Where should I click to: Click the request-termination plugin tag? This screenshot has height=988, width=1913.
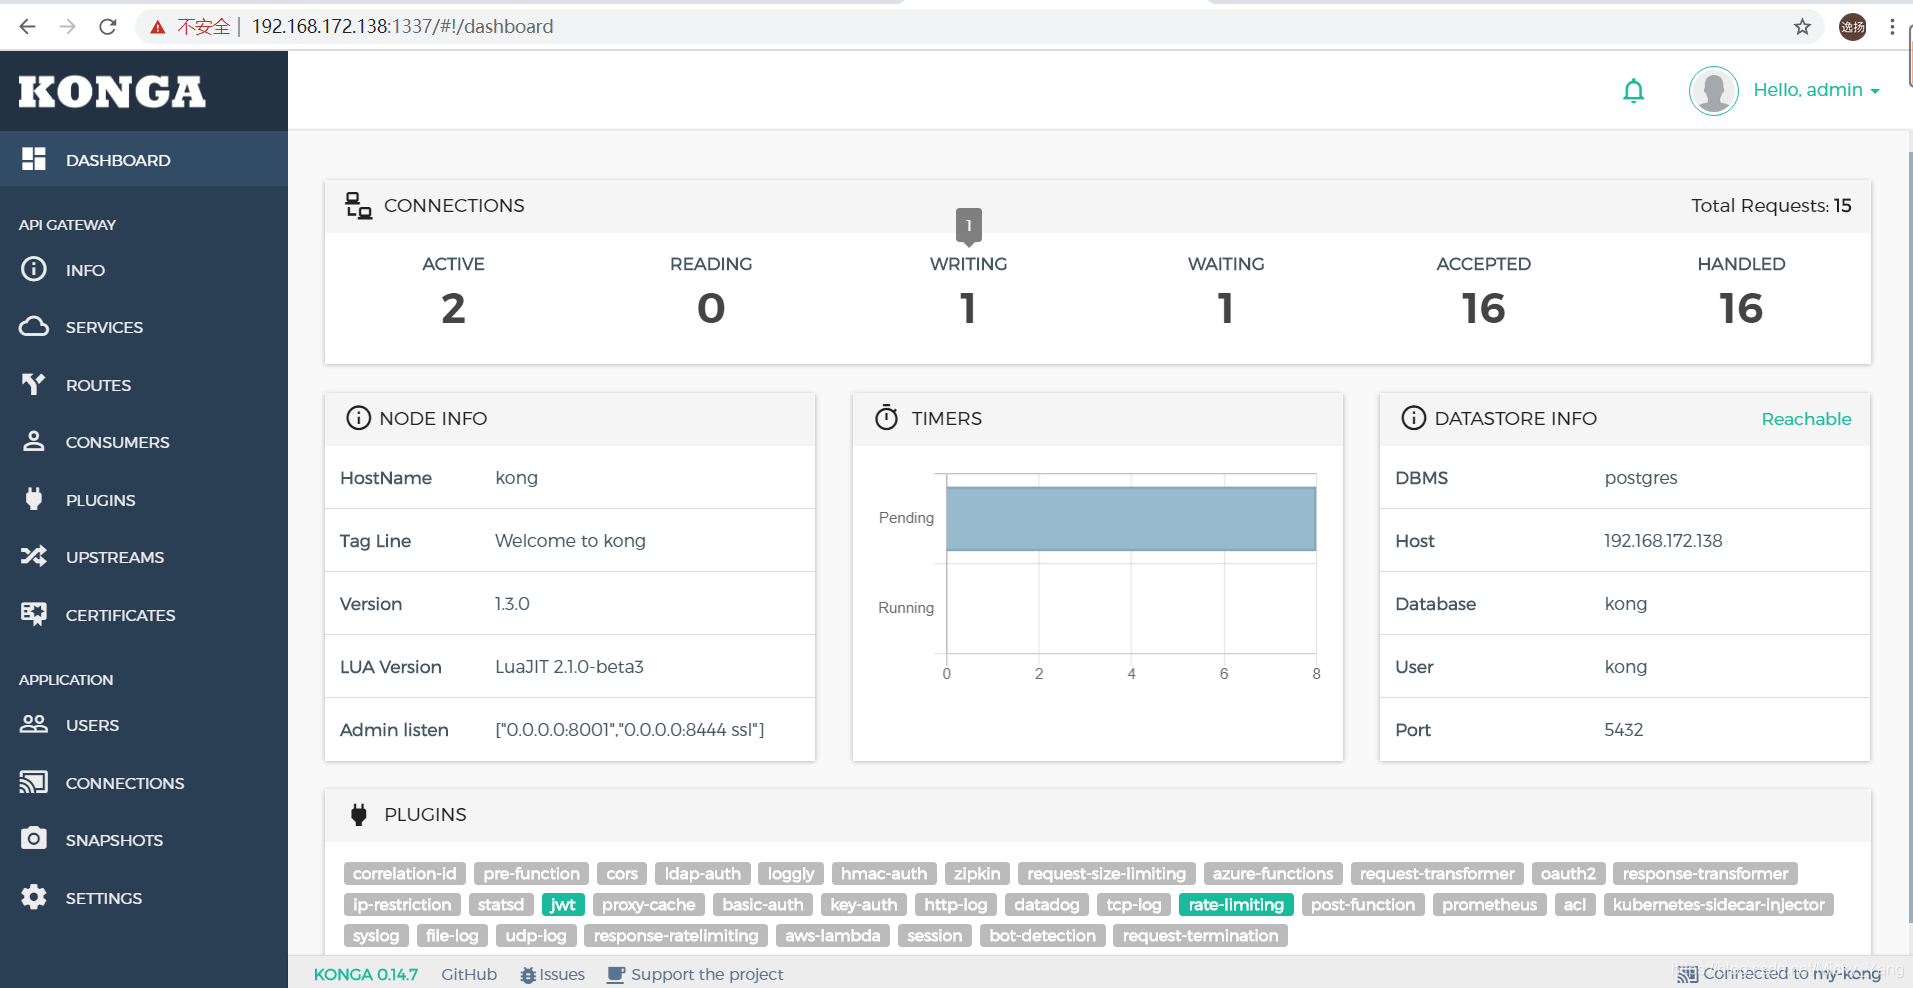pos(1200,935)
